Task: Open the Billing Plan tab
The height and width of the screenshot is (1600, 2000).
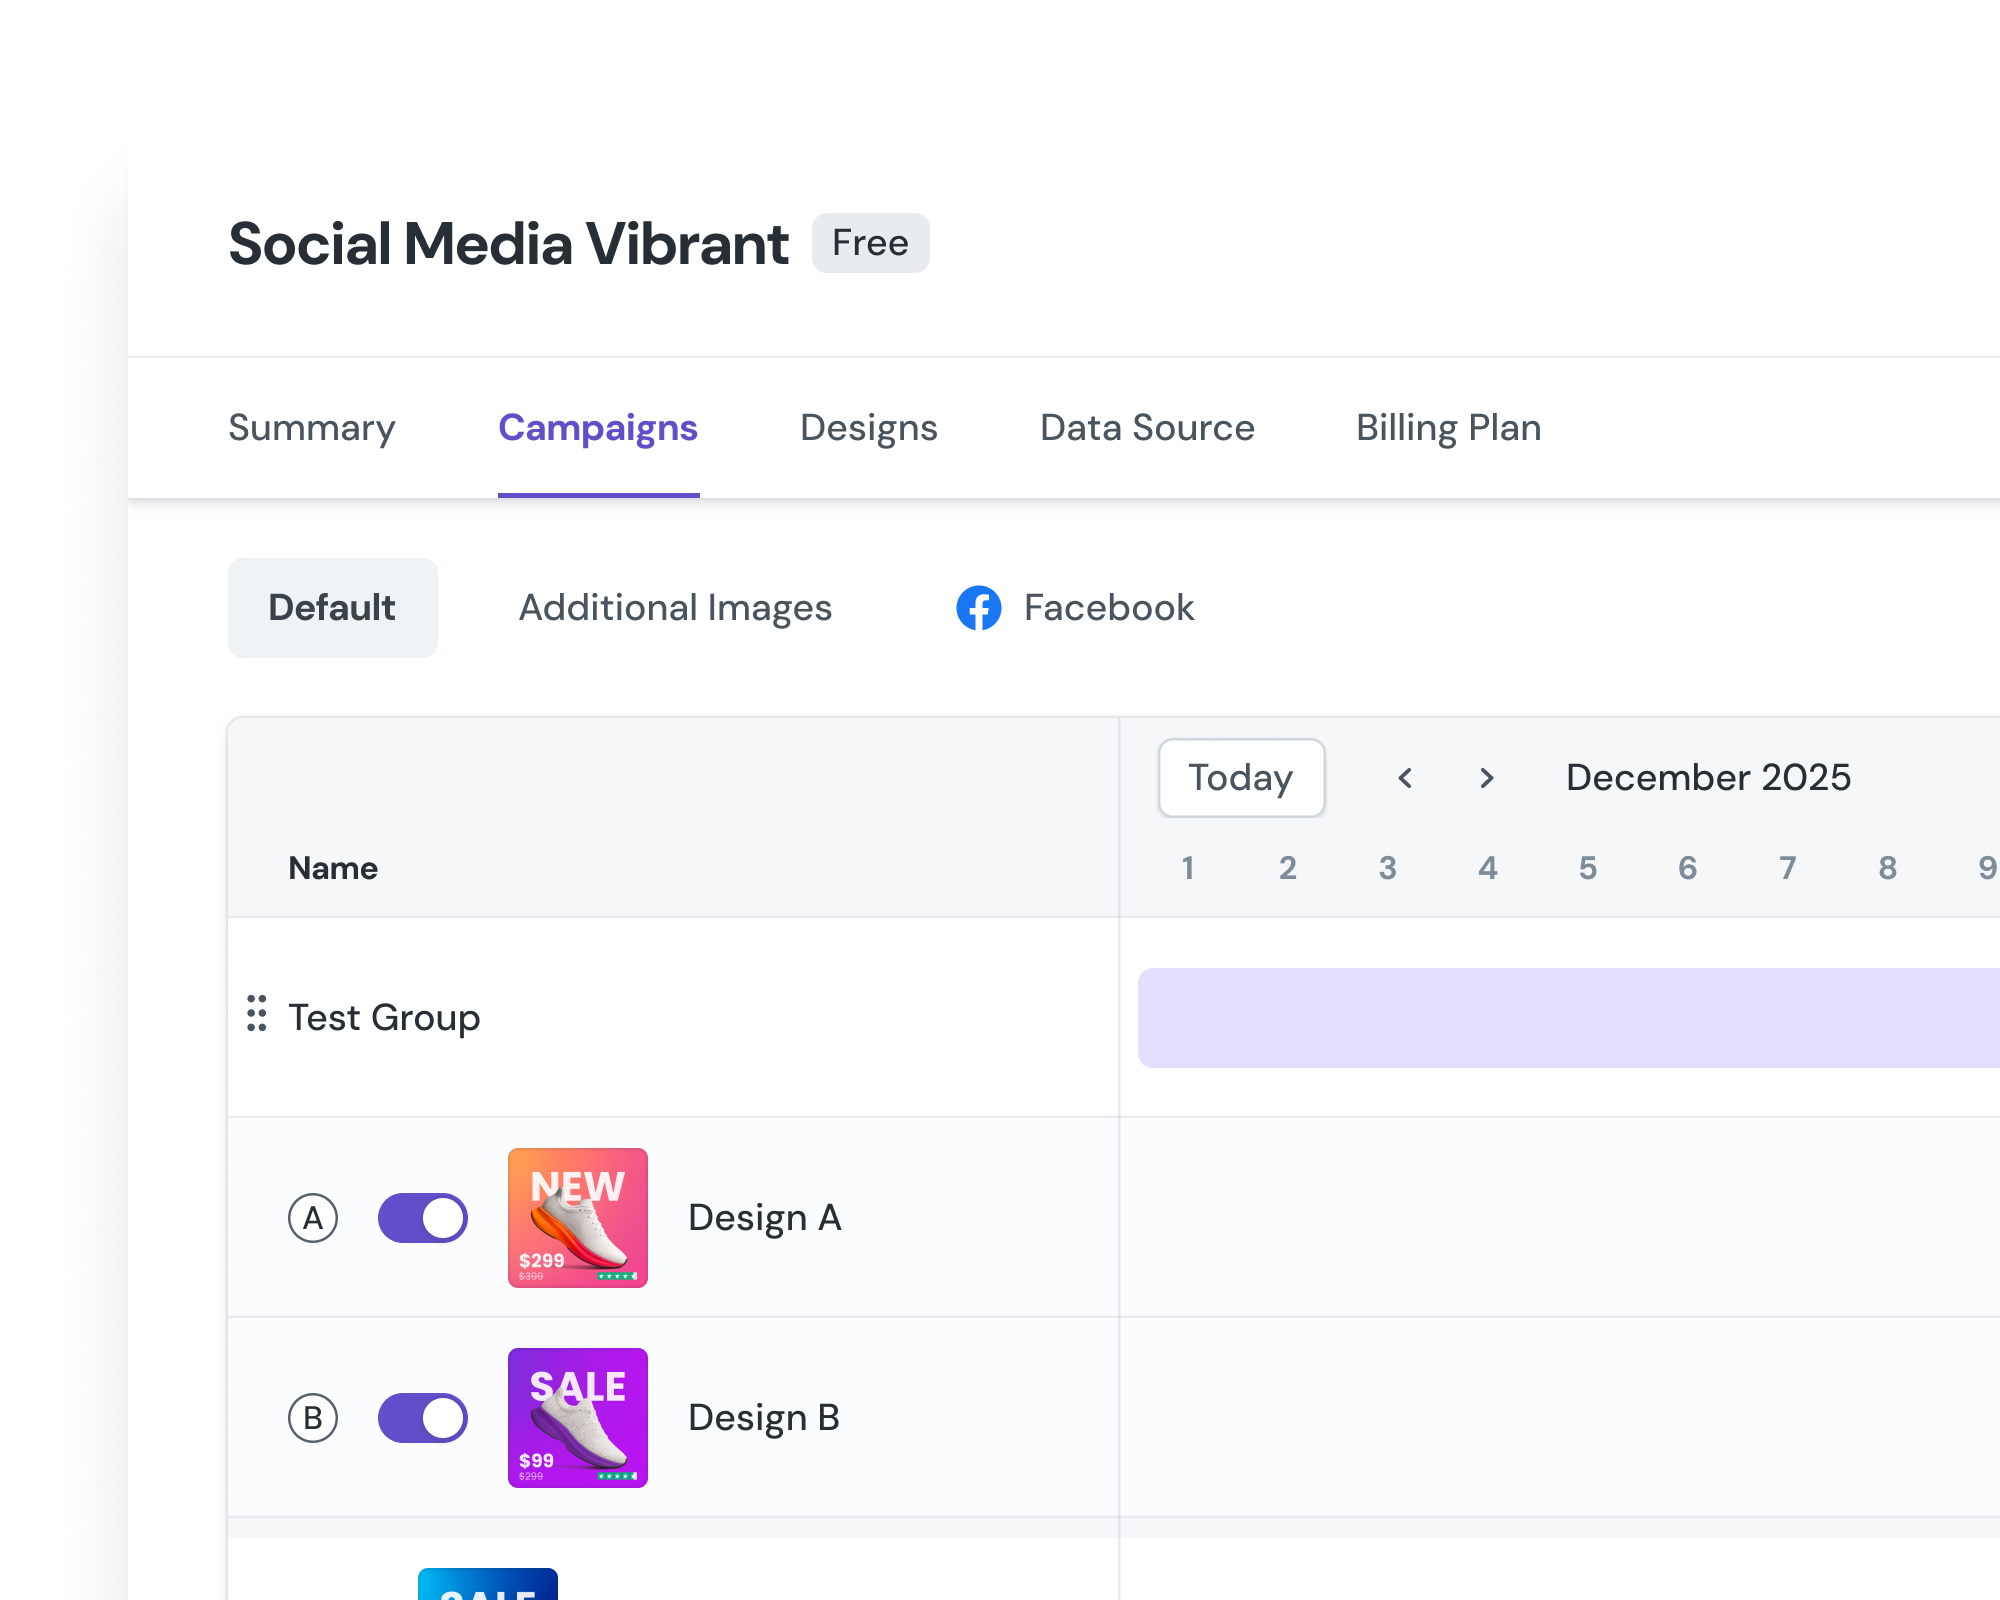Action: coord(1448,428)
